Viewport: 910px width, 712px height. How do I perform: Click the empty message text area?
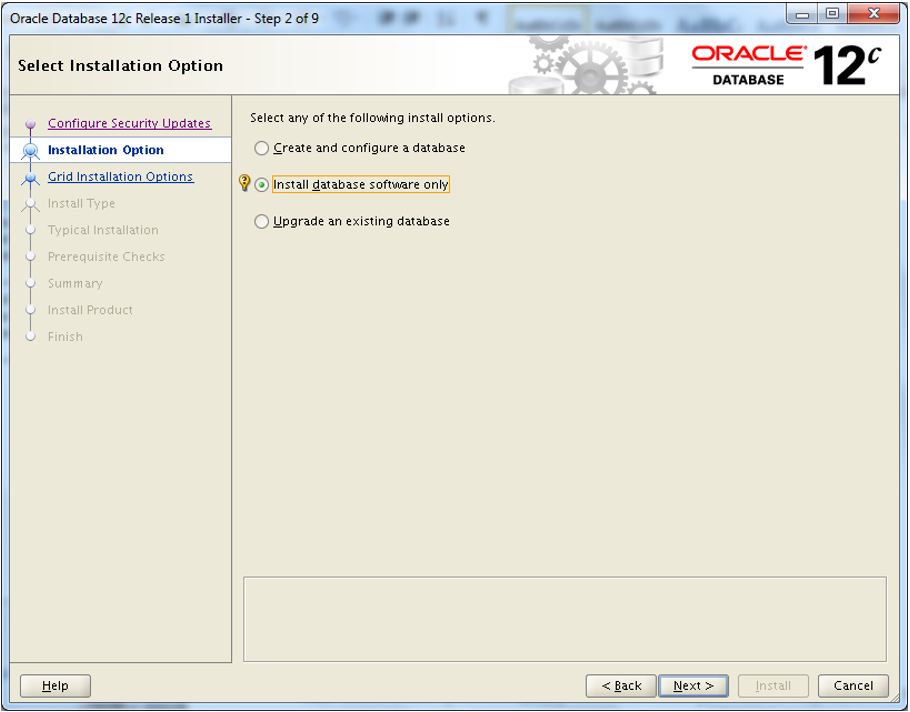coord(565,619)
